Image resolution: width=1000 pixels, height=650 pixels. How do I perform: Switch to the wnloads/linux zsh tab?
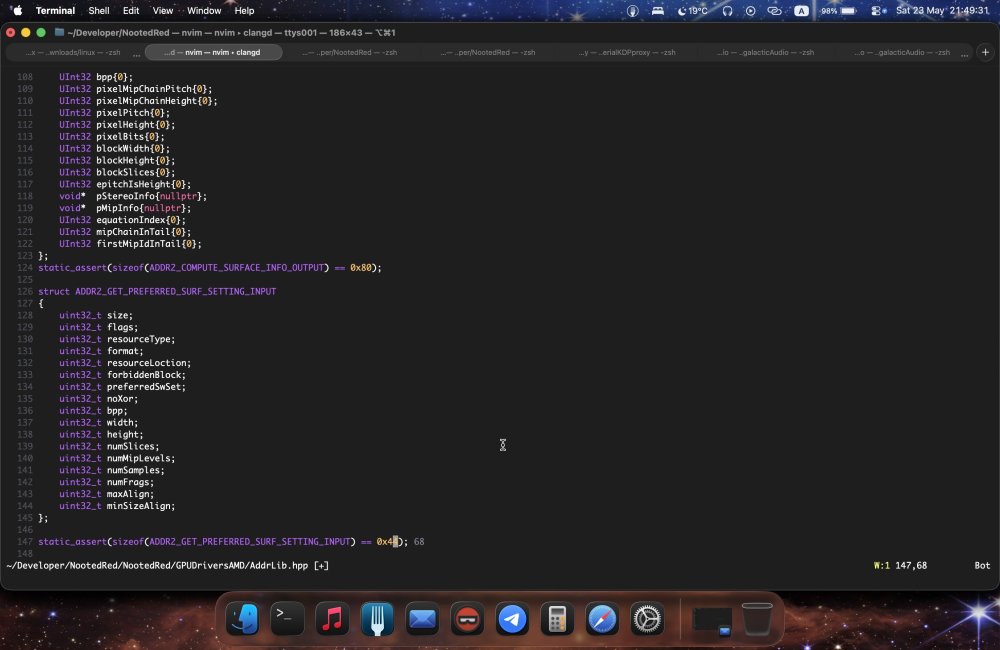pos(73,52)
